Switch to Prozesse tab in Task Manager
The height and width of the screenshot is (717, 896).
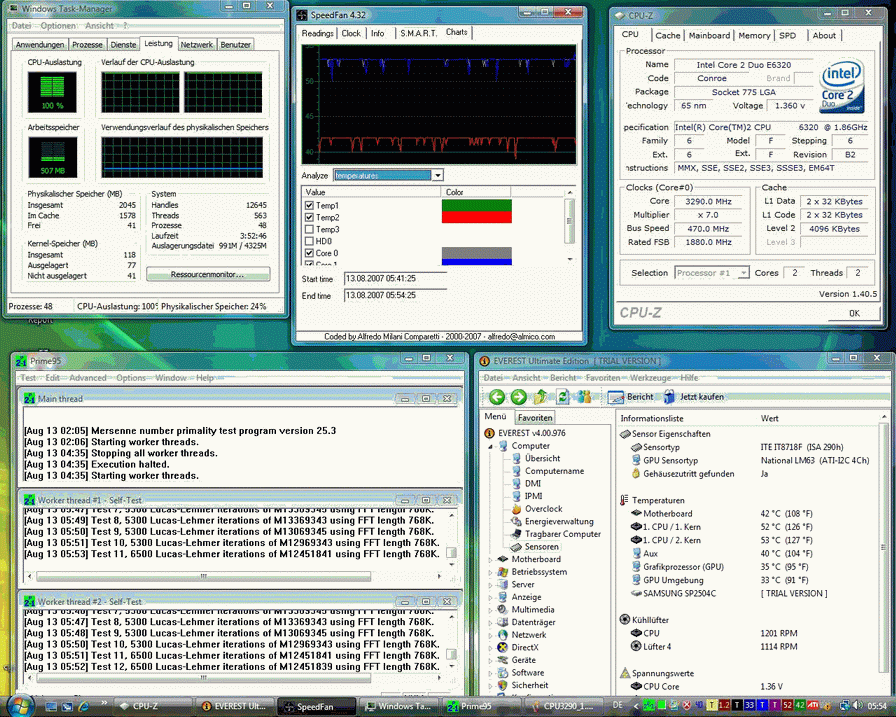tap(87, 45)
